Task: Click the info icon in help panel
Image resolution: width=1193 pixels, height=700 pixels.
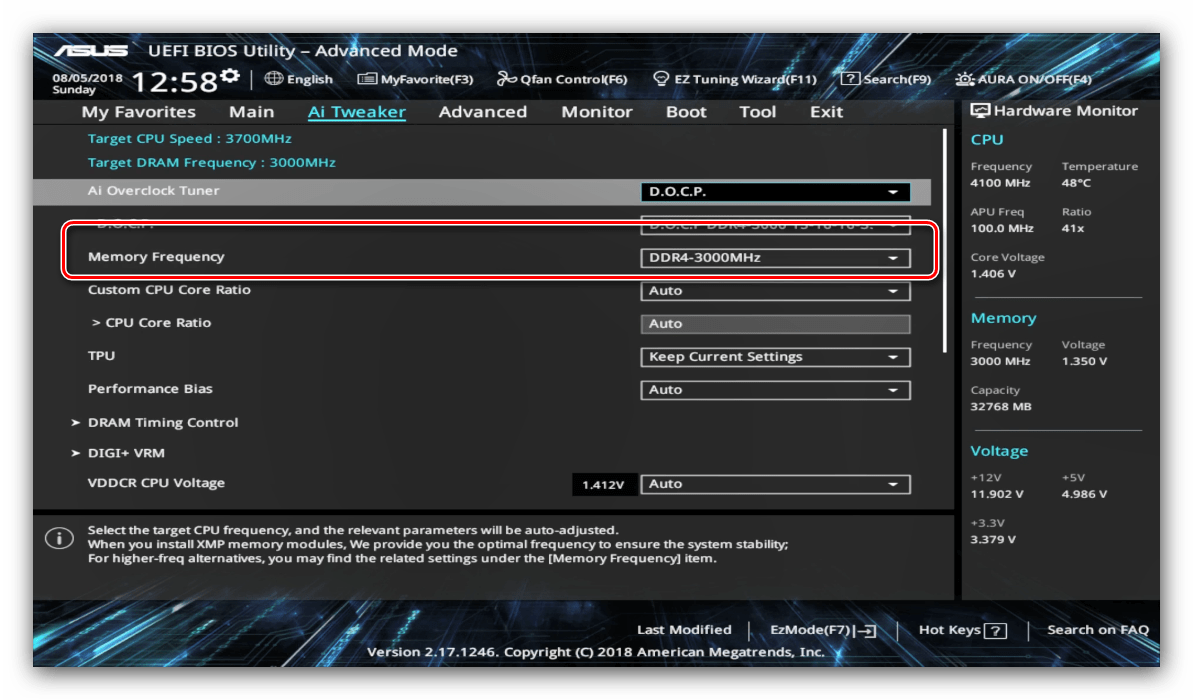Action: pyautogui.click(x=59, y=539)
